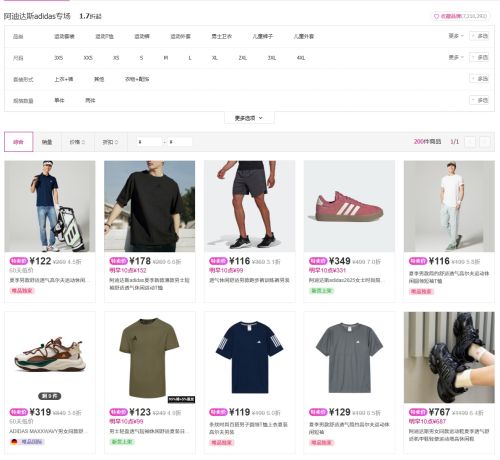Click the purple badge beside ¥767 price
This screenshot has height=460, width=500.
418,412
